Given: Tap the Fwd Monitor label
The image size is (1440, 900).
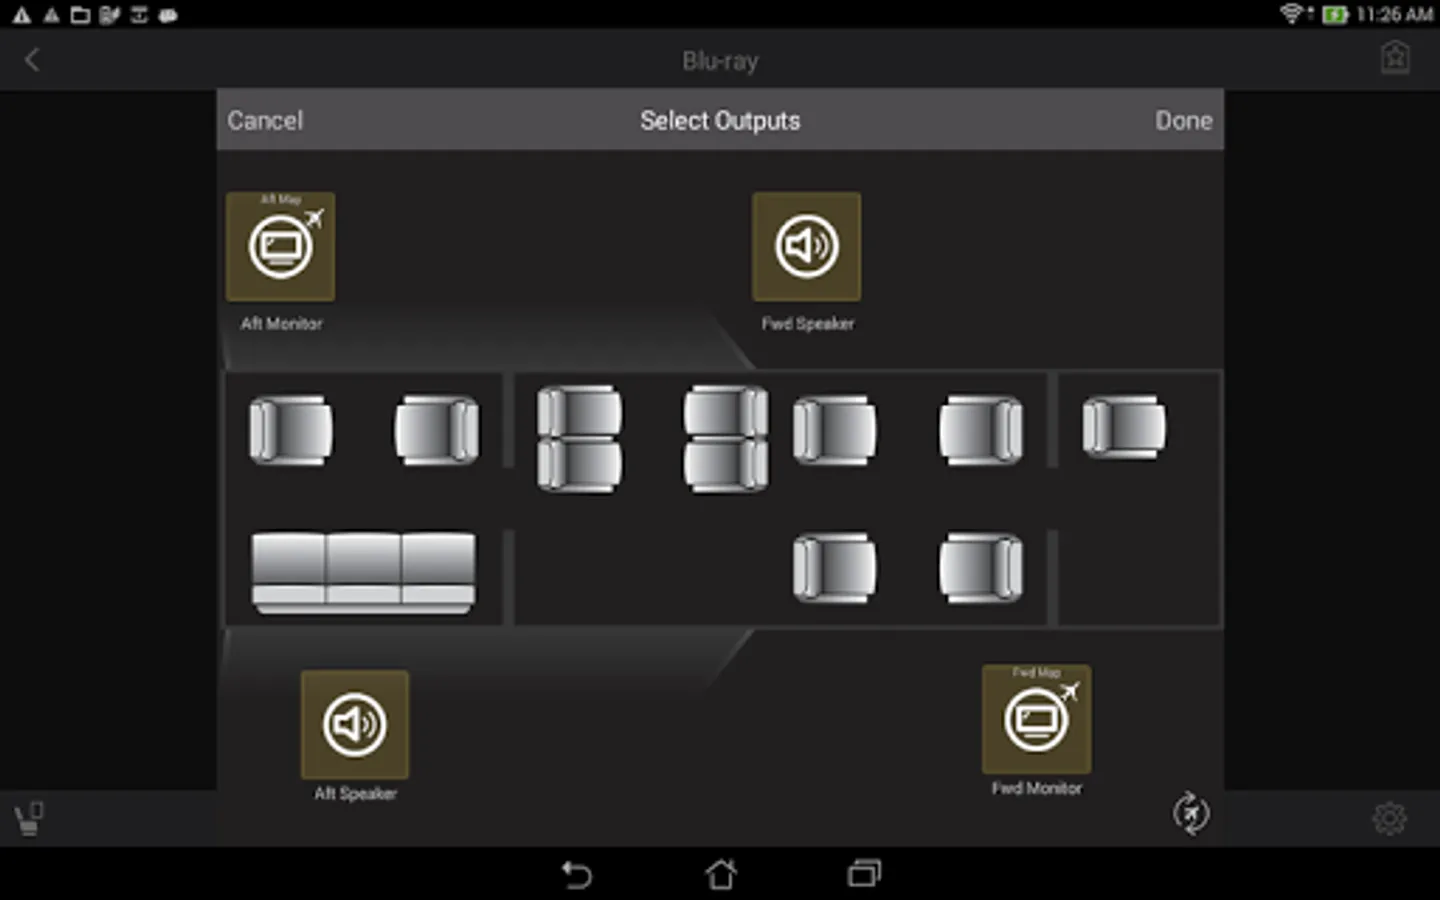Looking at the screenshot, I should pyautogui.click(x=1037, y=789).
